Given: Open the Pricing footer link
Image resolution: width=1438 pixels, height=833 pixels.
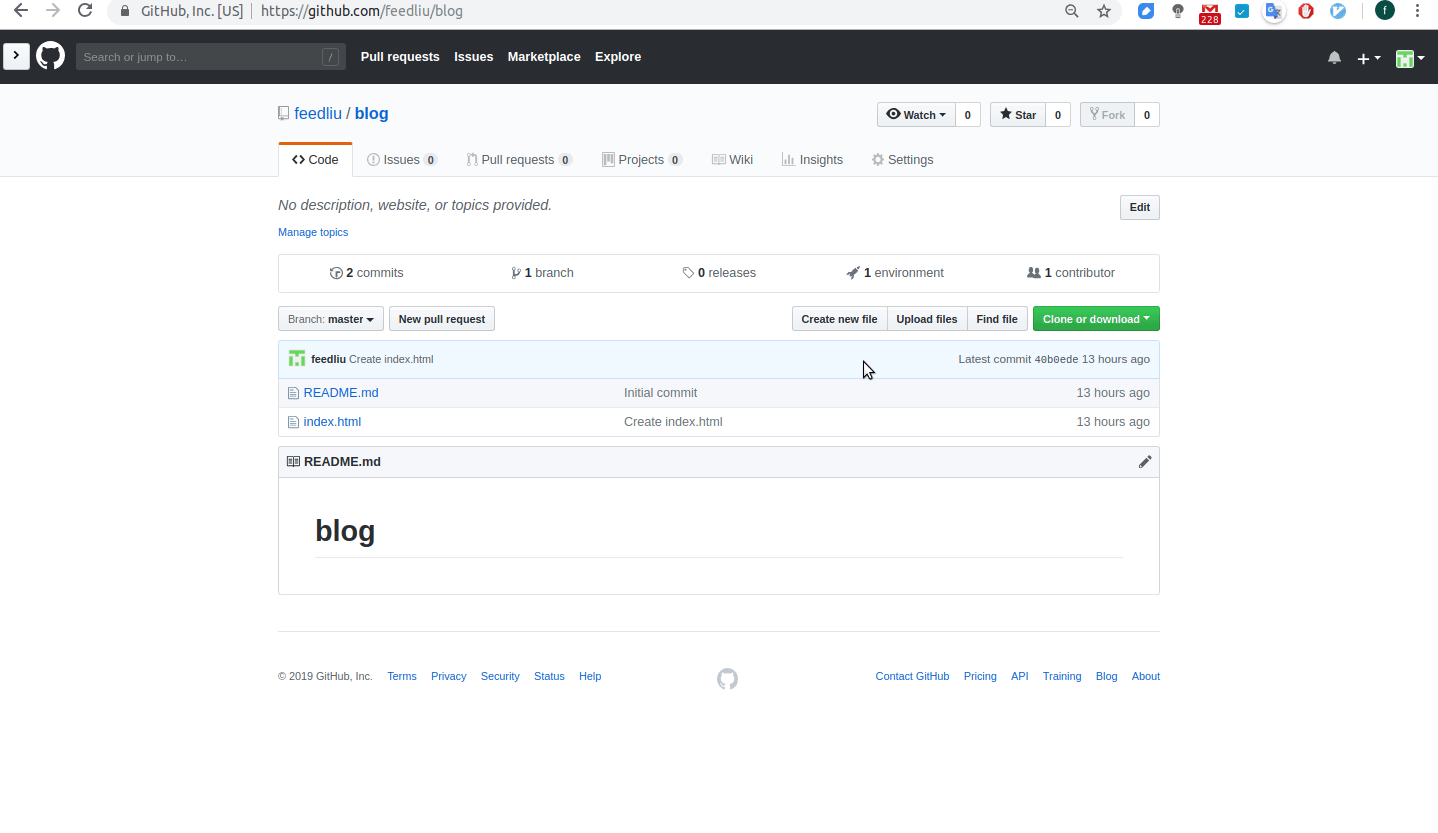Looking at the screenshot, I should 980,677.
